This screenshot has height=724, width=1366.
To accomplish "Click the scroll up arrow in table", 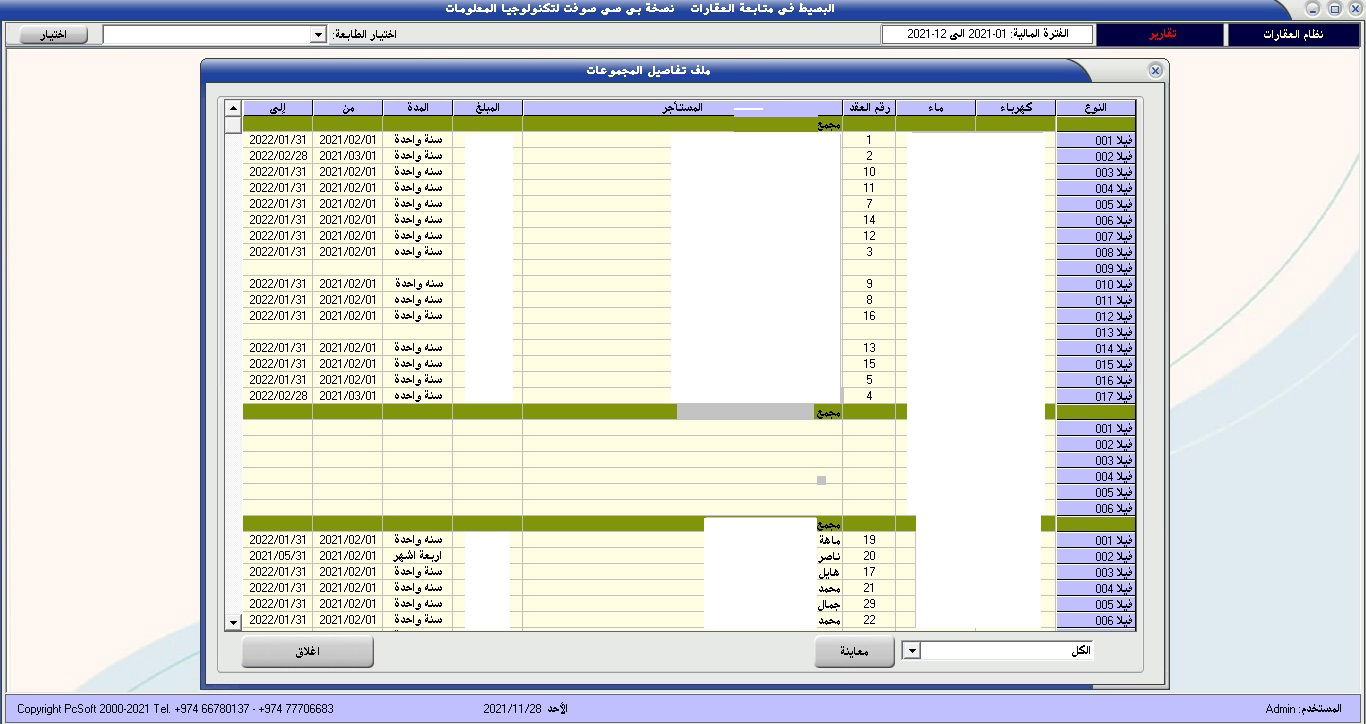I will pyautogui.click(x=233, y=108).
